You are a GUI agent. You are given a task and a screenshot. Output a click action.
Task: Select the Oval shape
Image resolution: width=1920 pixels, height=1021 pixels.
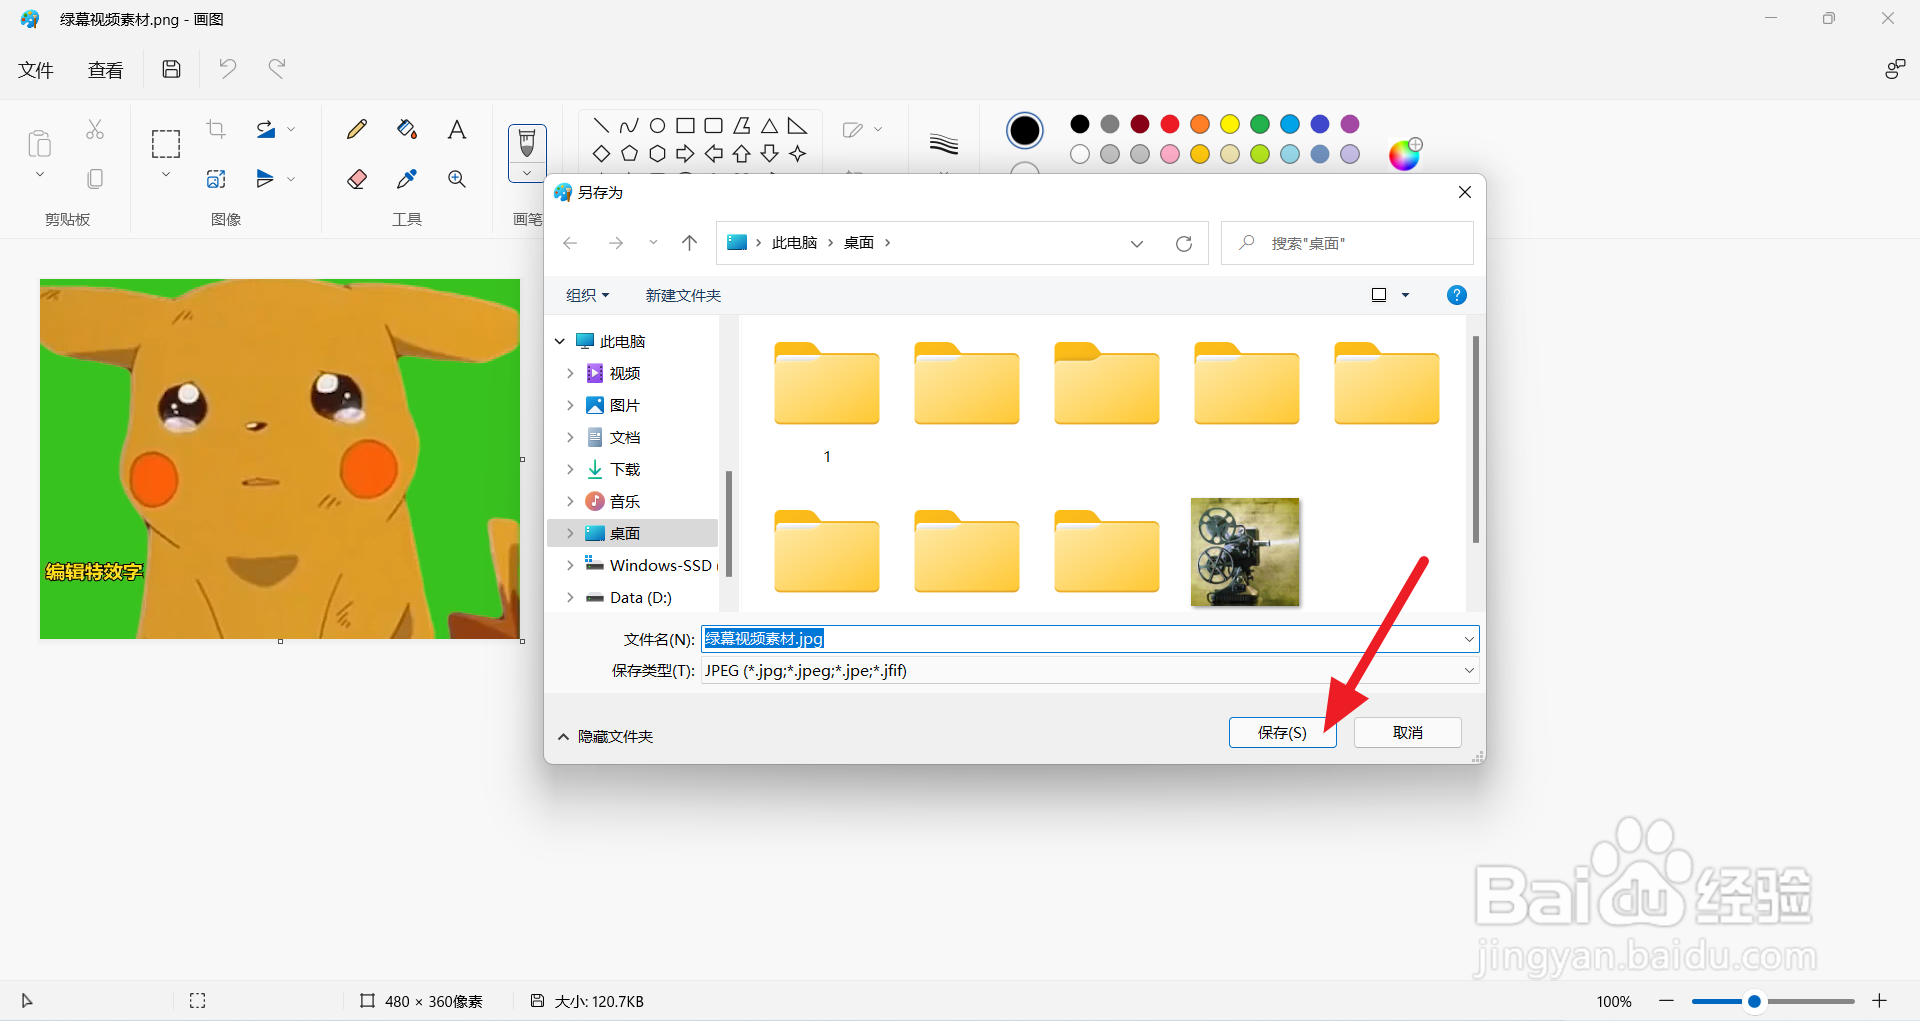point(657,126)
